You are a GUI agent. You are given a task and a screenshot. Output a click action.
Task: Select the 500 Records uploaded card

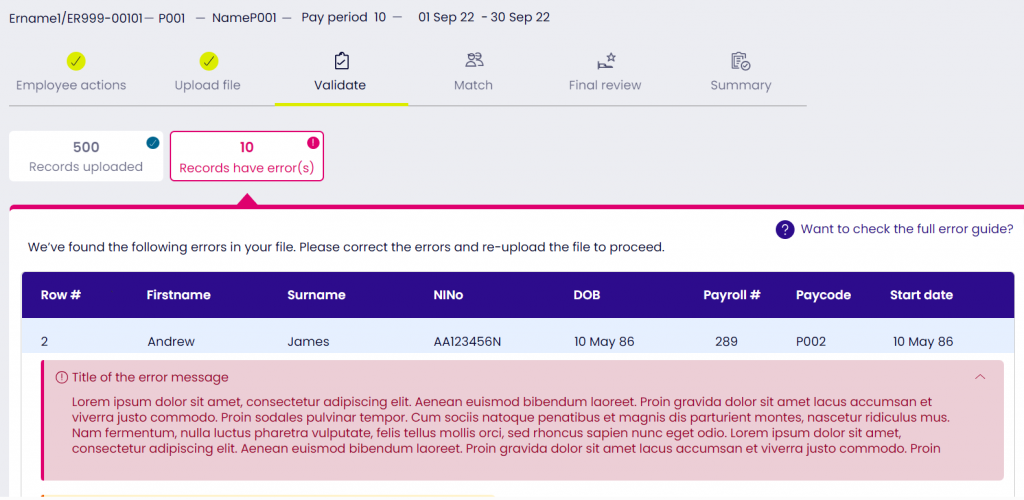pyautogui.click(x=86, y=157)
